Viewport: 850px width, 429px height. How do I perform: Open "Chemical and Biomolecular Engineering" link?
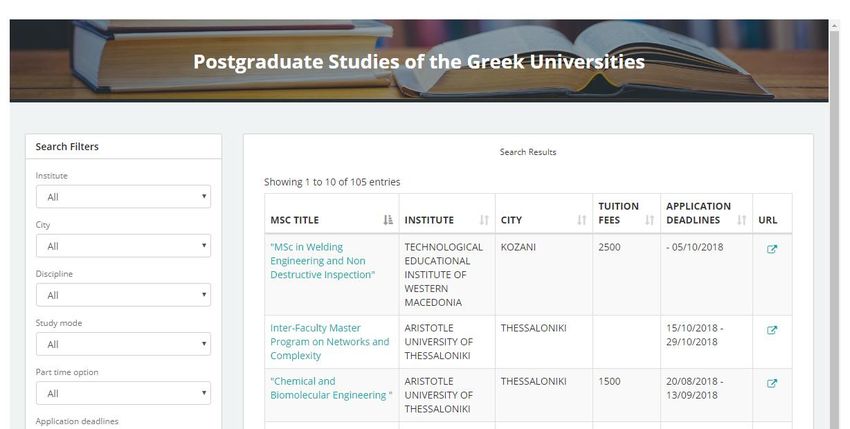point(331,388)
